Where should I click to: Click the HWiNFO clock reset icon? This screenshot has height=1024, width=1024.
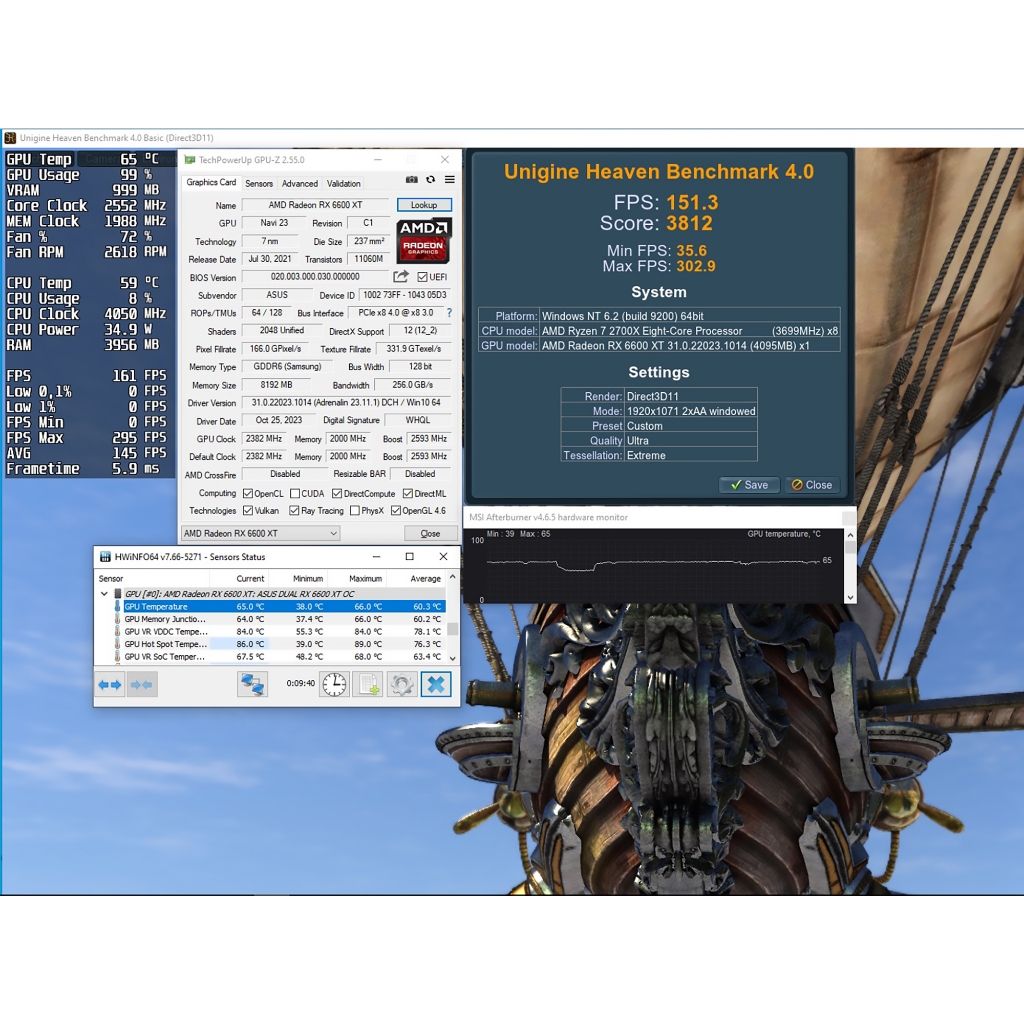click(334, 684)
